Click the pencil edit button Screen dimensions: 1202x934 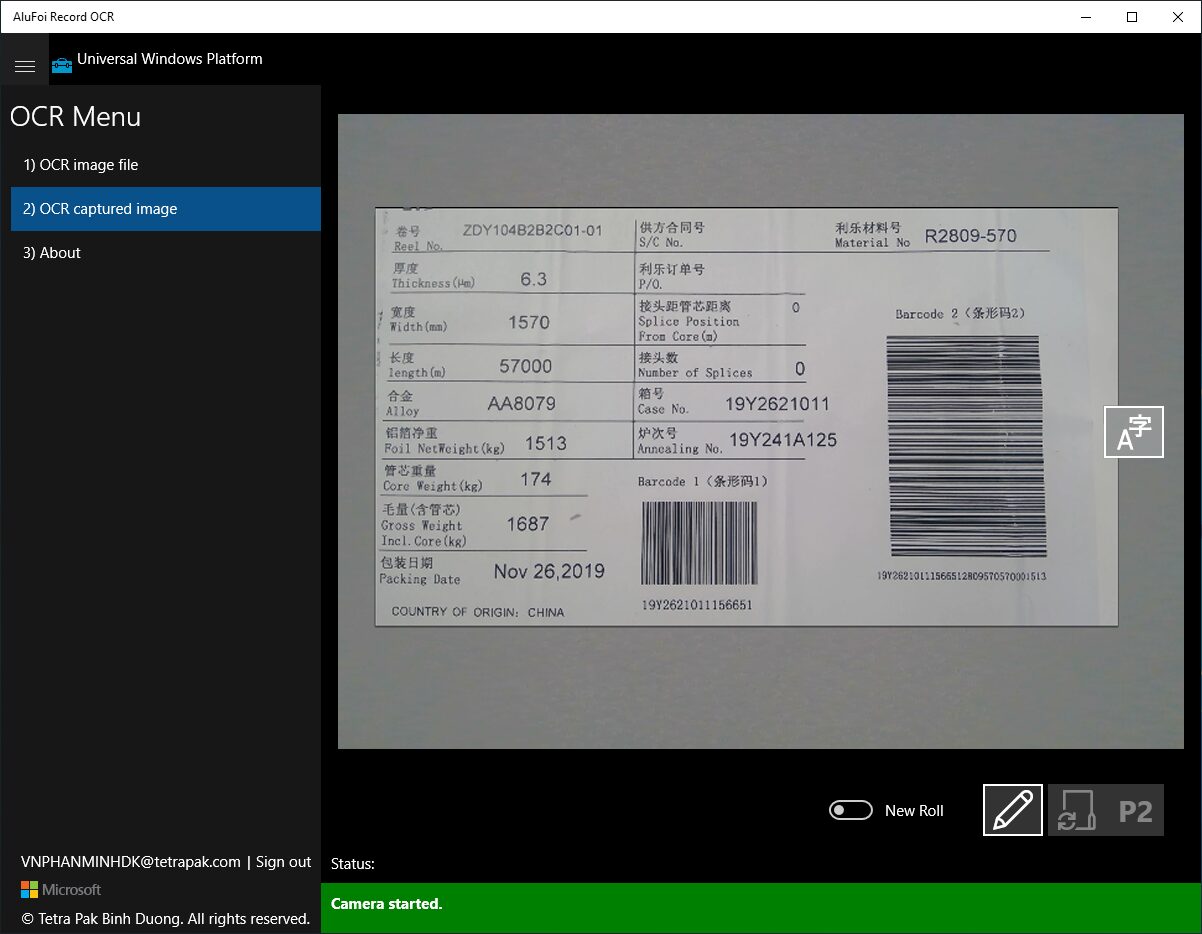pos(1013,810)
